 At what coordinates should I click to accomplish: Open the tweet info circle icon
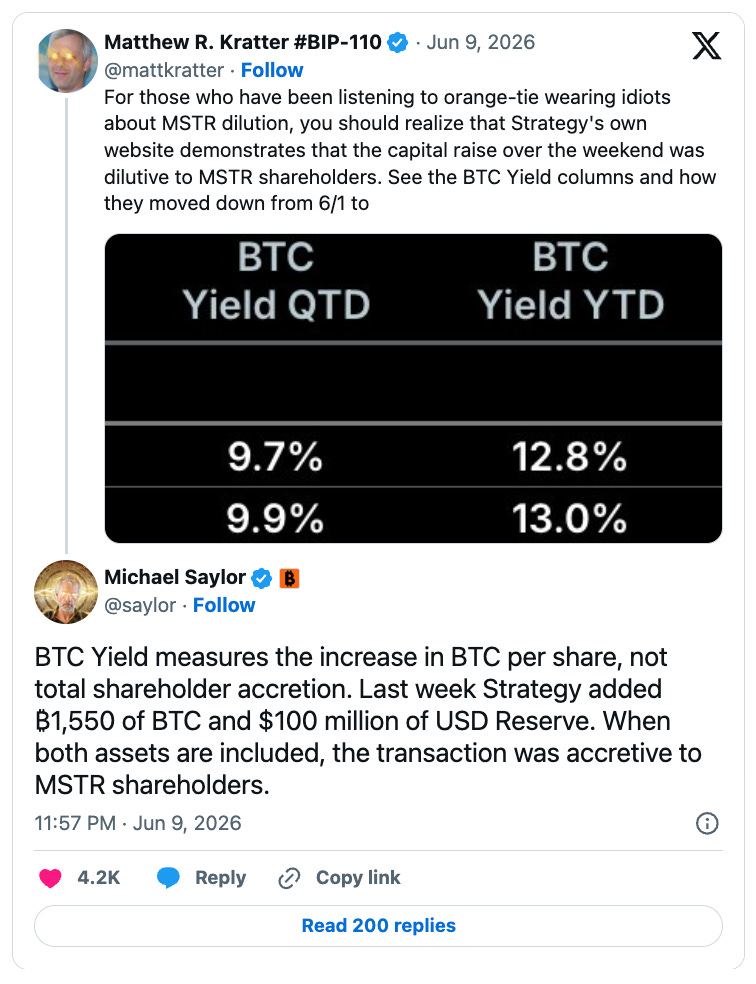707,823
